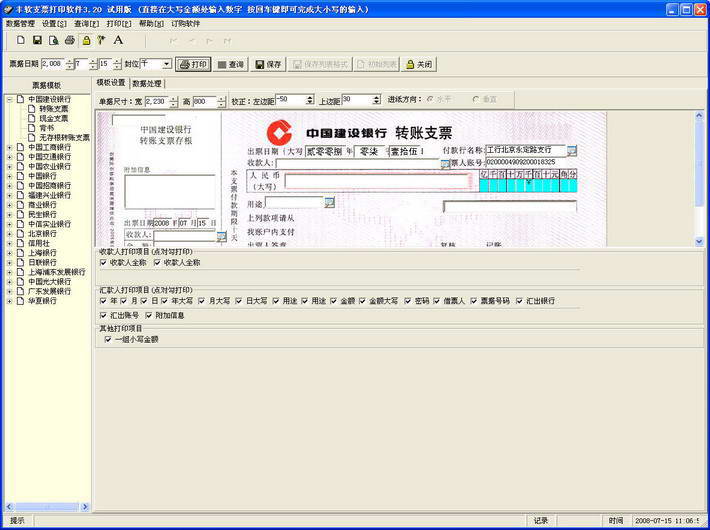Screen dimensions: 710x530
Task: Select the 水平 paper feed direction
Action: coord(430,100)
